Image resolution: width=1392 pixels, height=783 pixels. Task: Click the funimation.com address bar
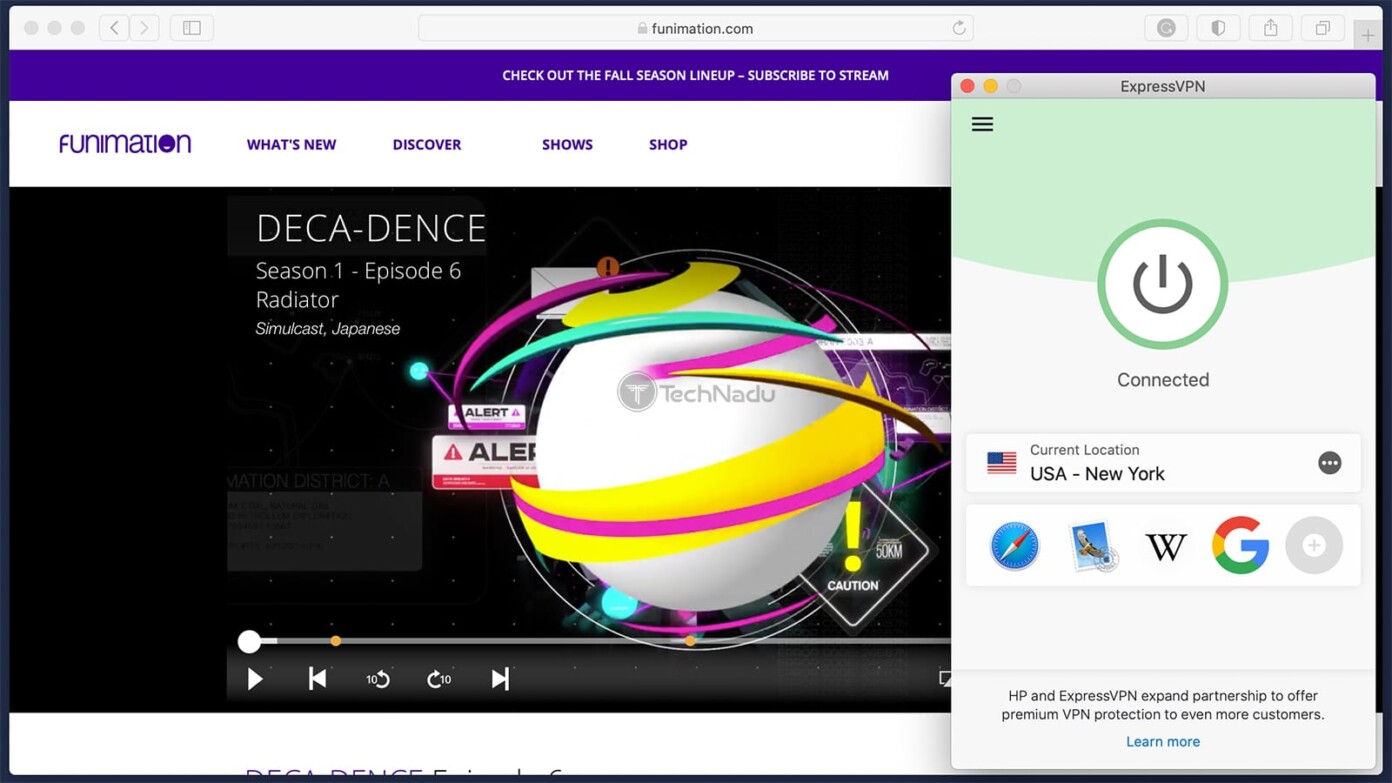[695, 28]
